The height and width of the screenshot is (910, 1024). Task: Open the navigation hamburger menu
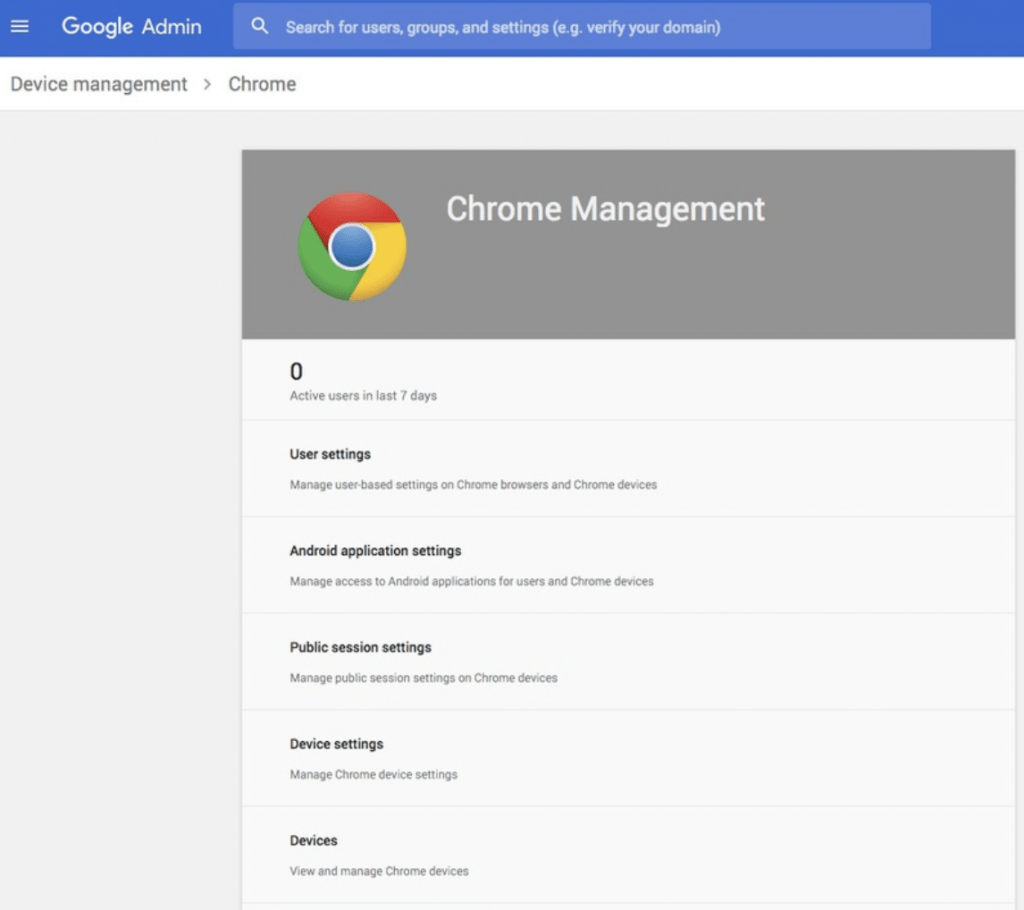(x=20, y=26)
